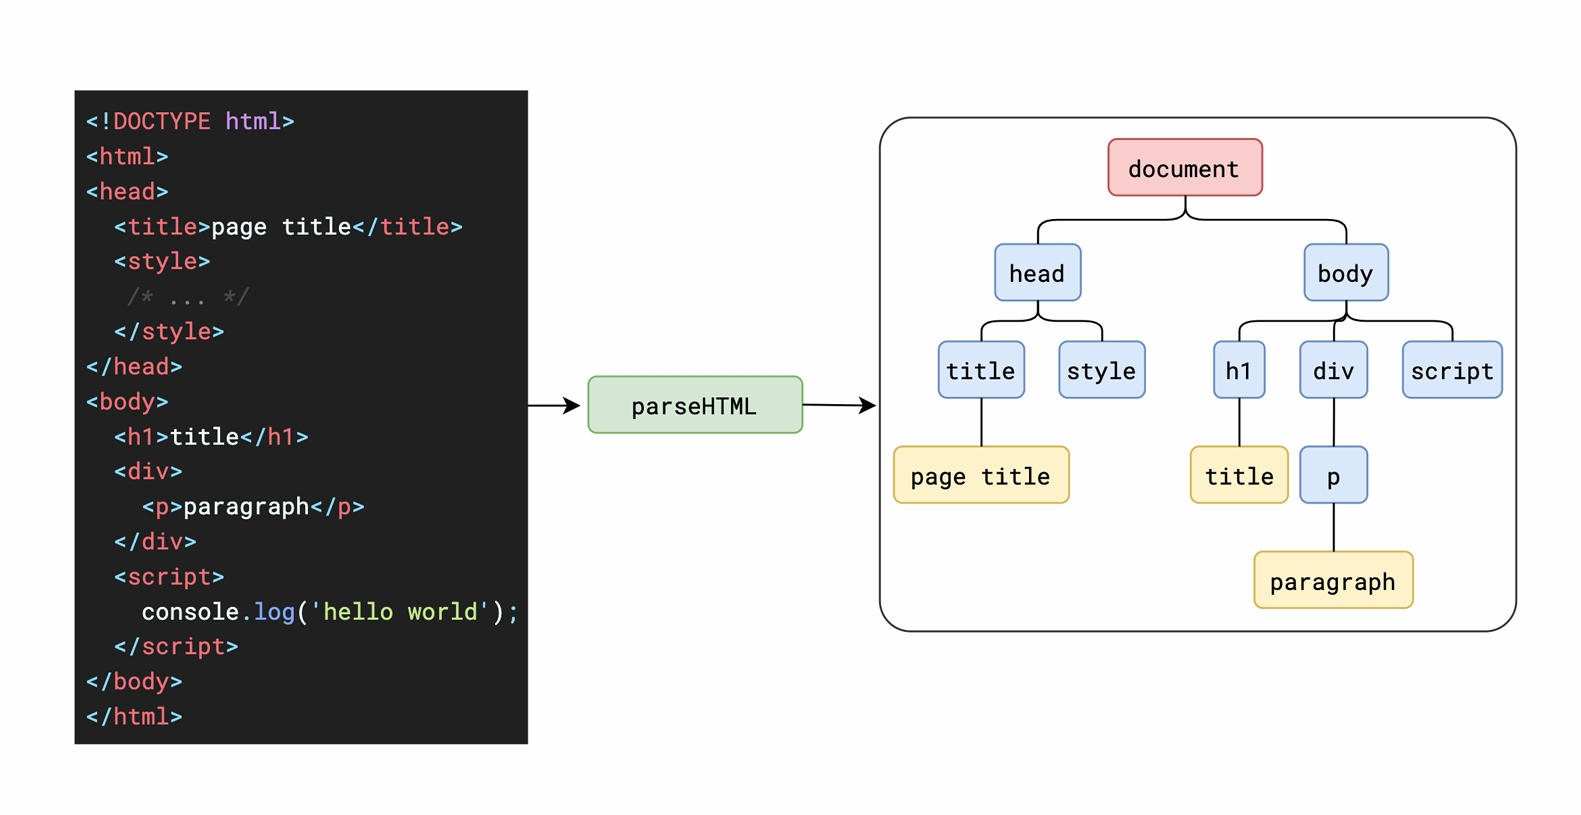Click the closing '</div>' code line
Image resolution: width=1581 pixels, height=815 pixels.
point(155,541)
